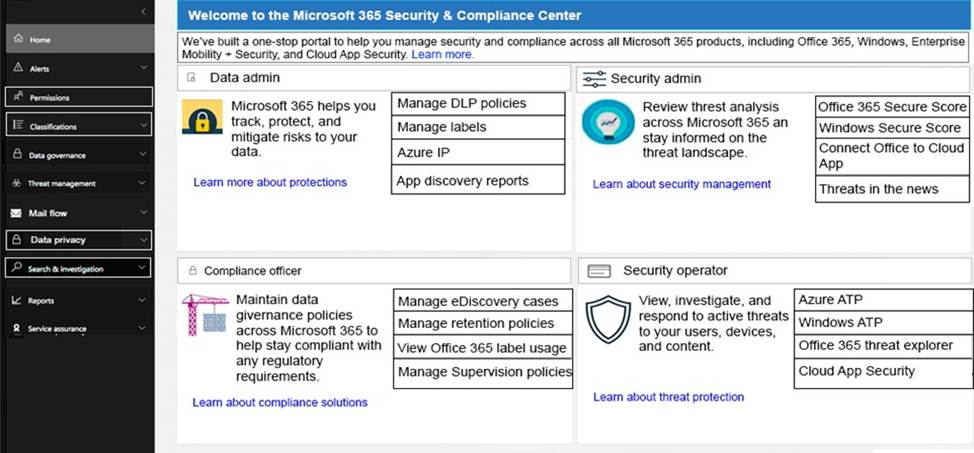Click the Mail flow envelope icon
The image size is (974, 453).
click(x=17, y=213)
